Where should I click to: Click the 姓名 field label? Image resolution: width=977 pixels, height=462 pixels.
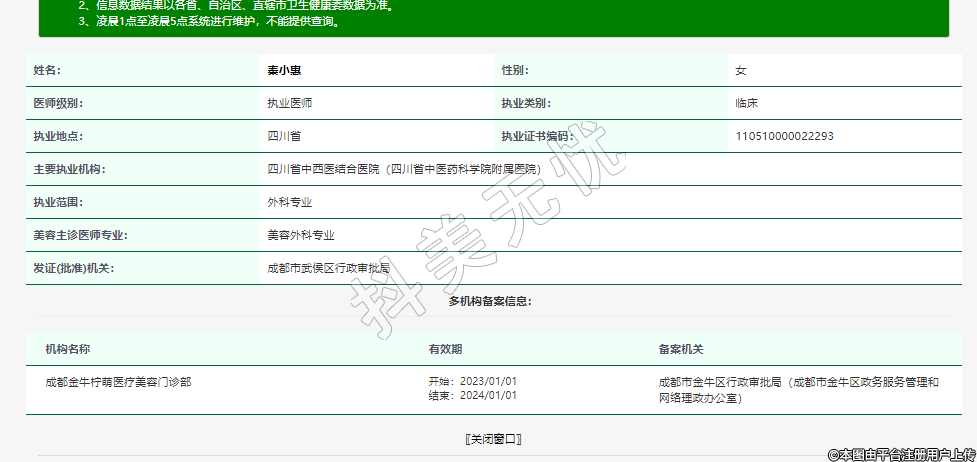(47, 71)
